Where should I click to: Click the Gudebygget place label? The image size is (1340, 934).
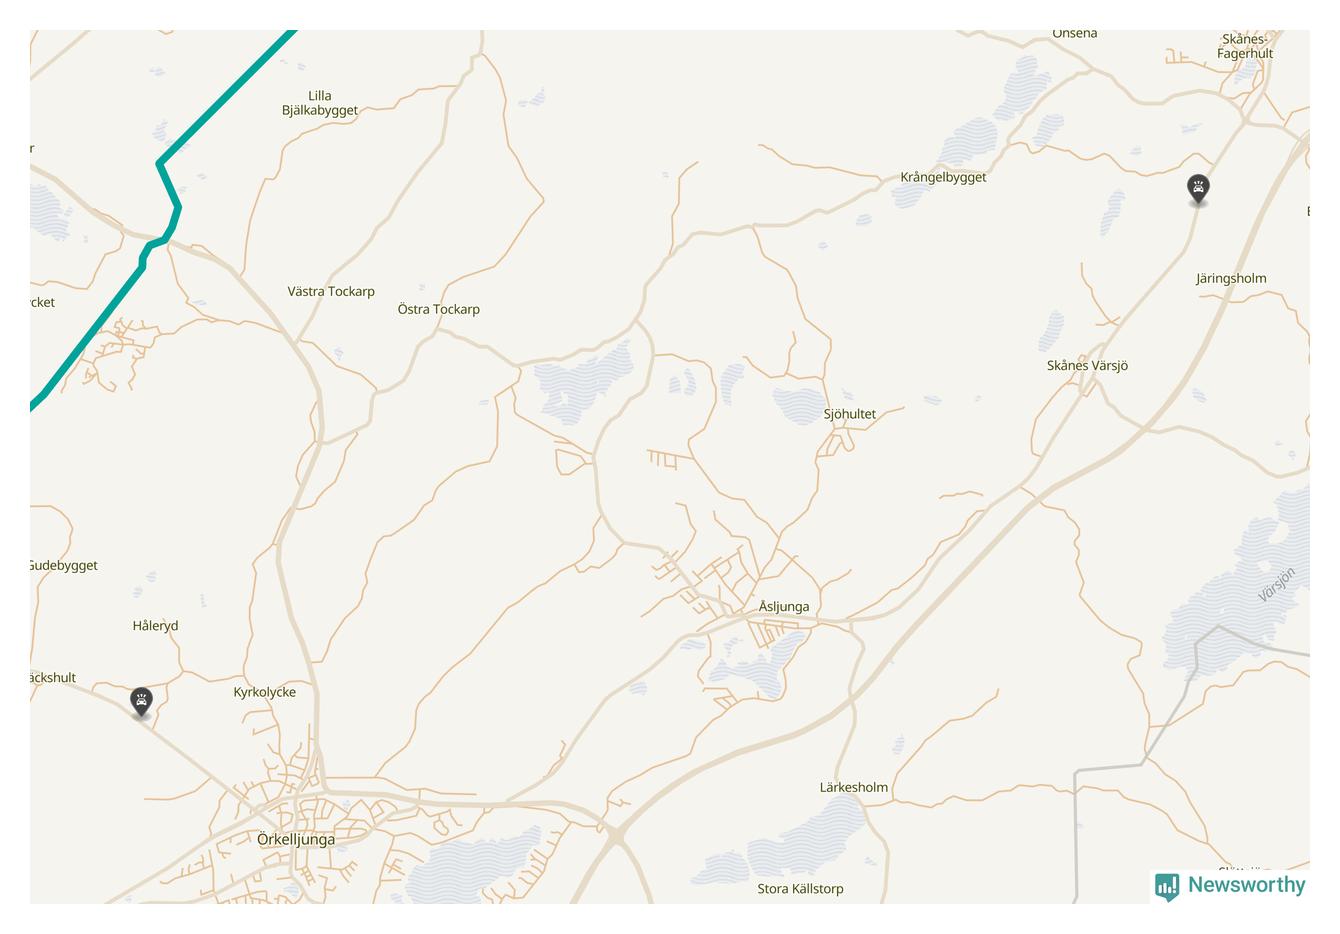[x=63, y=565]
